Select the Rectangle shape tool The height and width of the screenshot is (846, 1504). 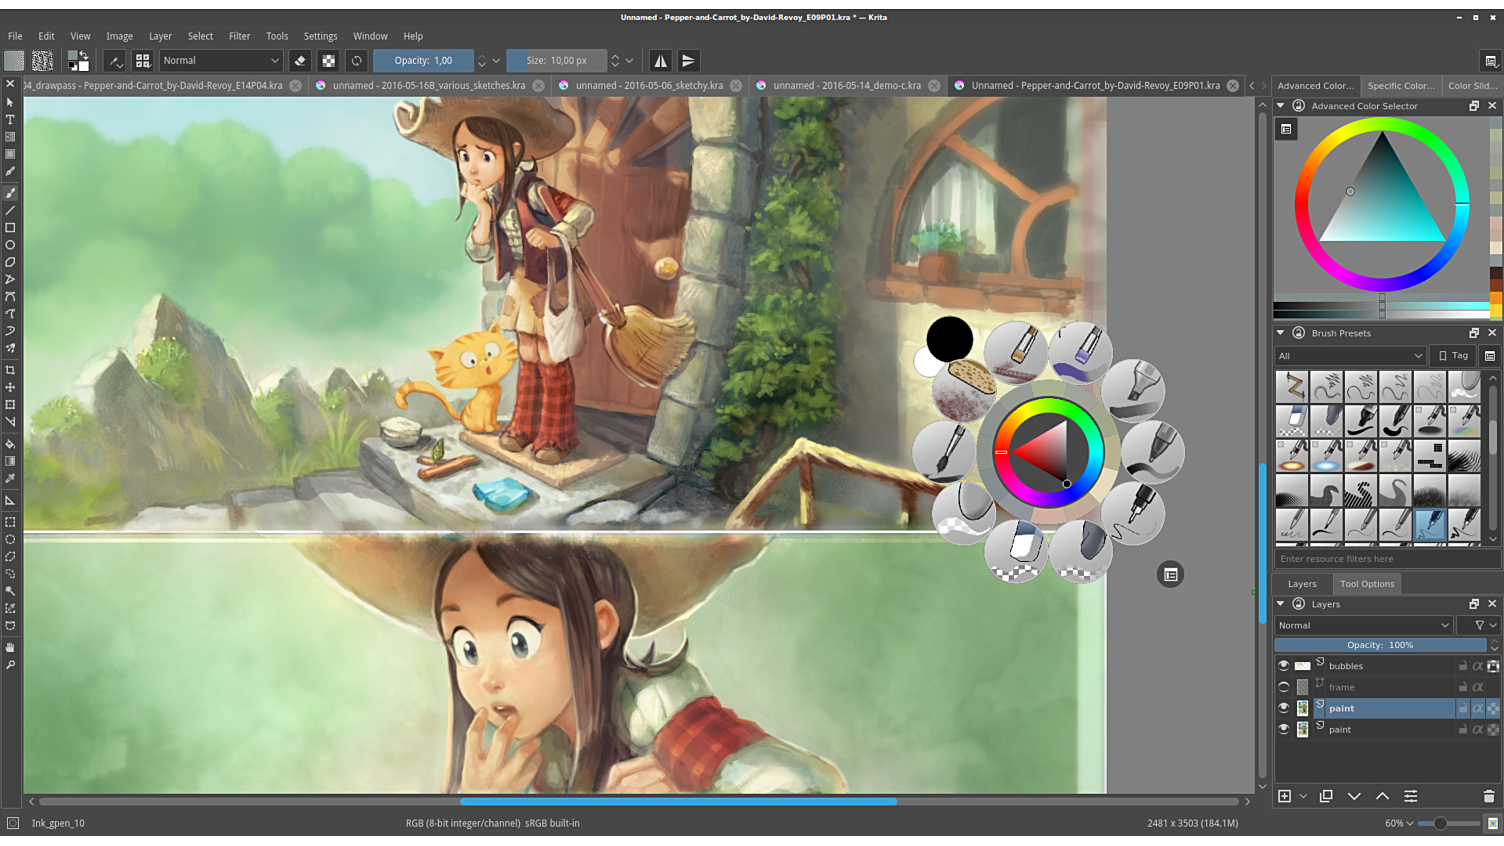10,228
